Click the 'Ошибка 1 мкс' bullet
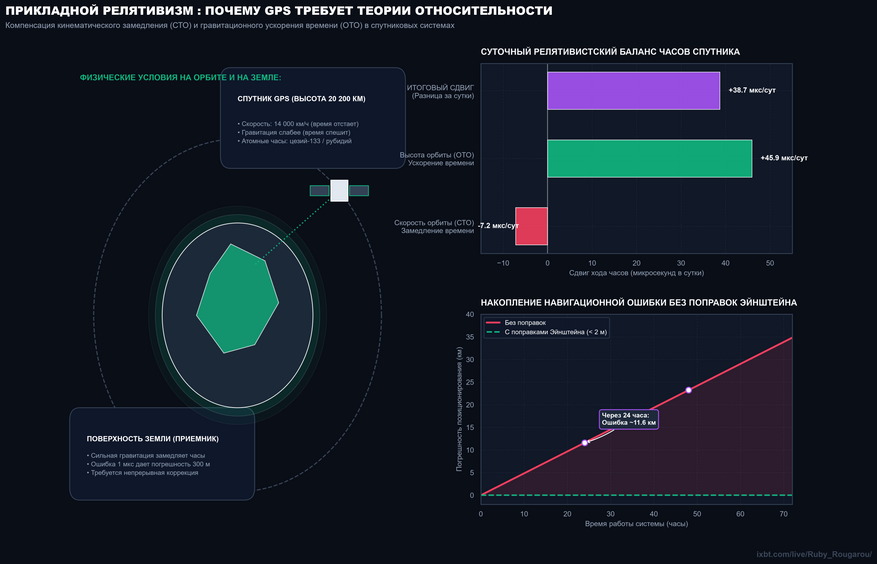The height and width of the screenshot is (564, 877). click(x=148, y=464)
